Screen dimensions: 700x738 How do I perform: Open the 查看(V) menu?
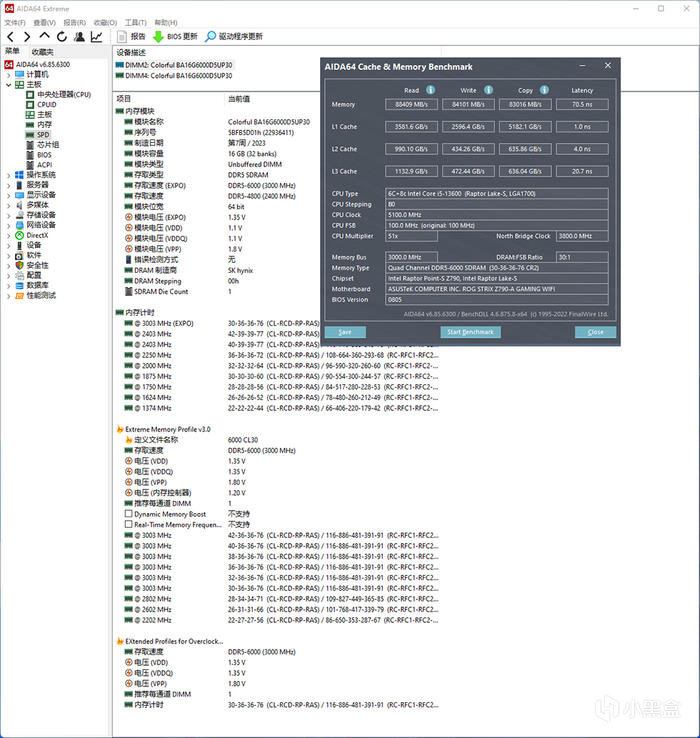click(45, 23)
